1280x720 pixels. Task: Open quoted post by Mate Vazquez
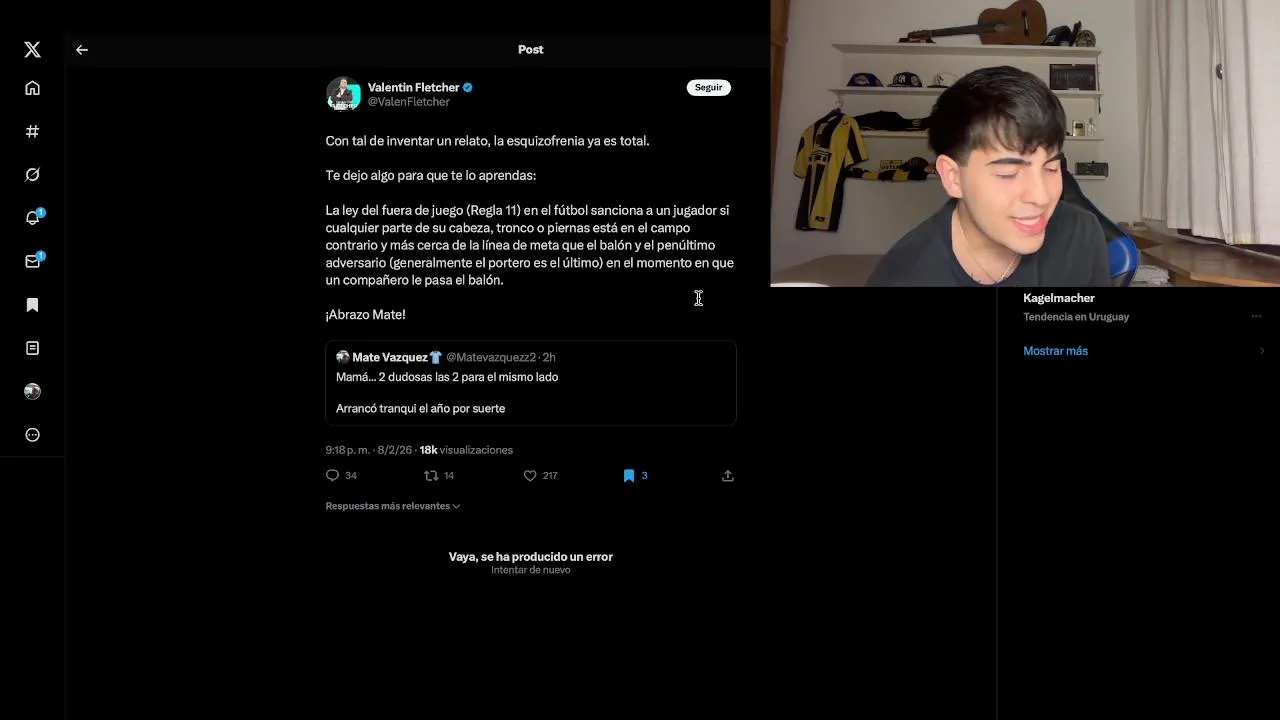[x=530, y=383]
